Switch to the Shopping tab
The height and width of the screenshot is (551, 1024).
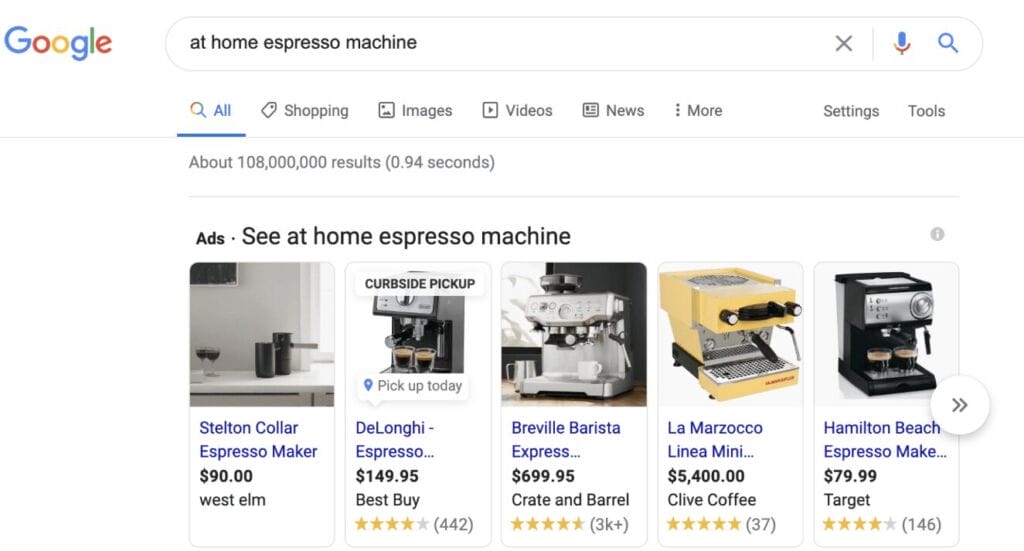(x=304, y=110)
